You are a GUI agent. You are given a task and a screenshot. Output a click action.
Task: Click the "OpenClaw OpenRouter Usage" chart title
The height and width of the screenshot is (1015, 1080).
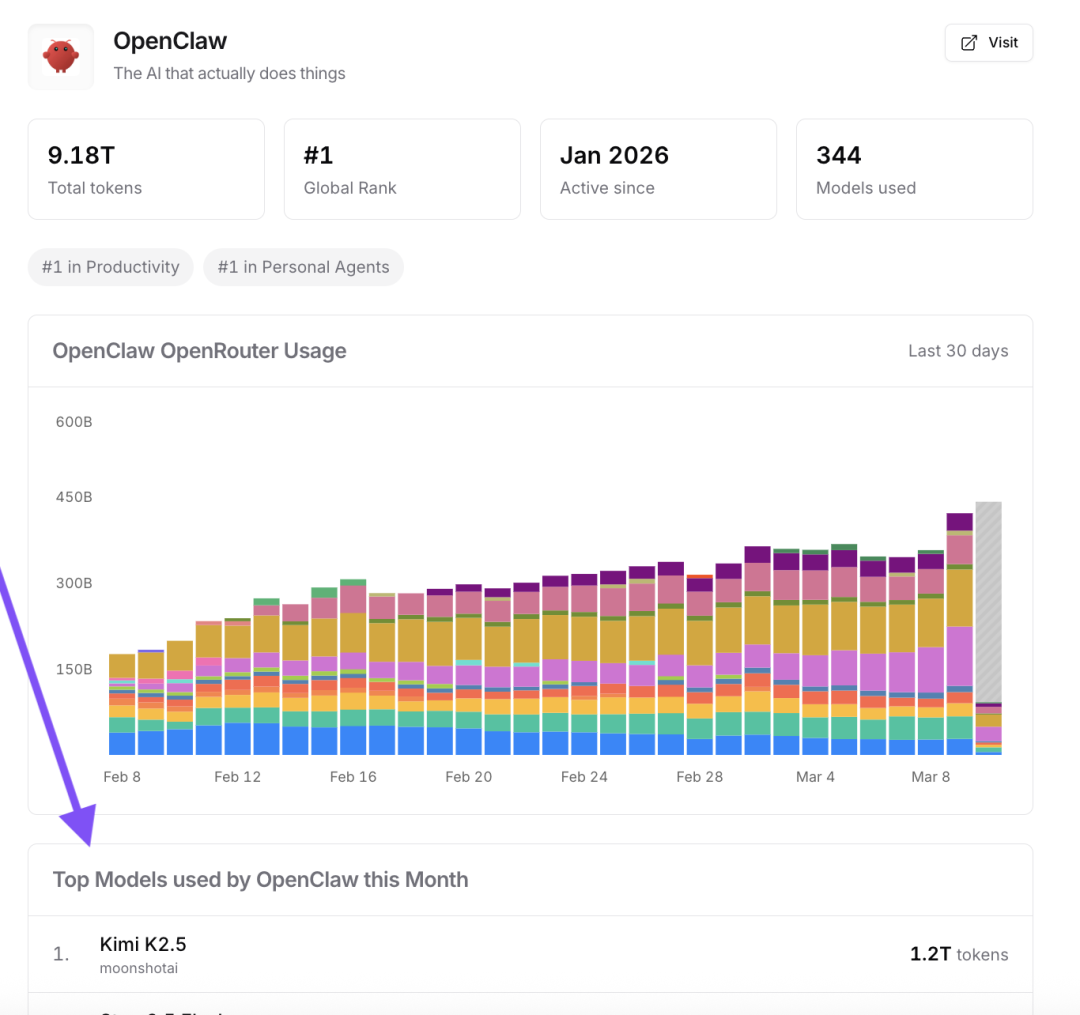199,351
